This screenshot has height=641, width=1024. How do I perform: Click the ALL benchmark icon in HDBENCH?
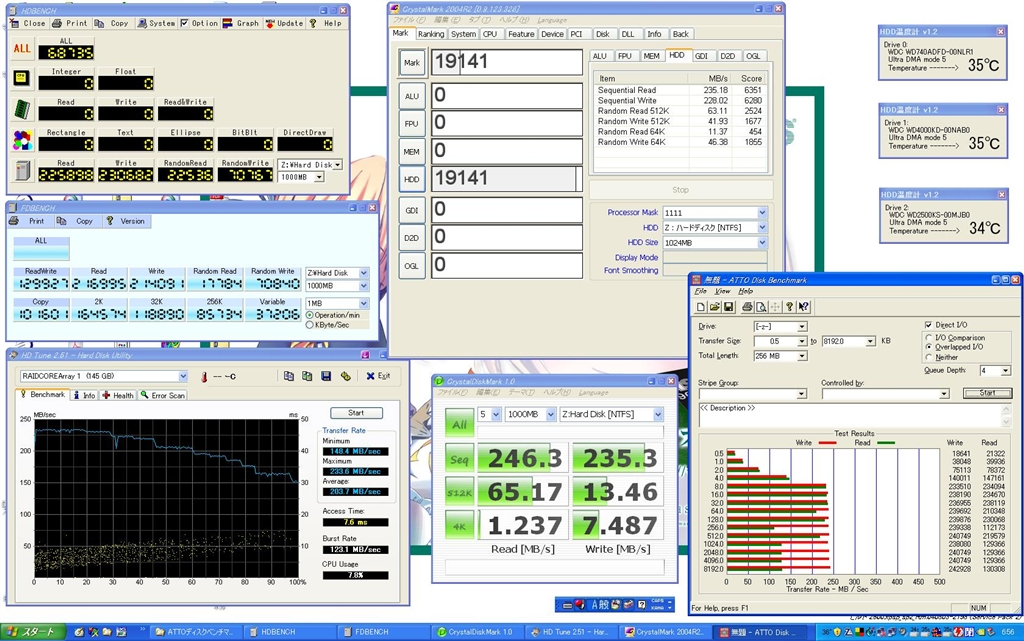(21, 48)
